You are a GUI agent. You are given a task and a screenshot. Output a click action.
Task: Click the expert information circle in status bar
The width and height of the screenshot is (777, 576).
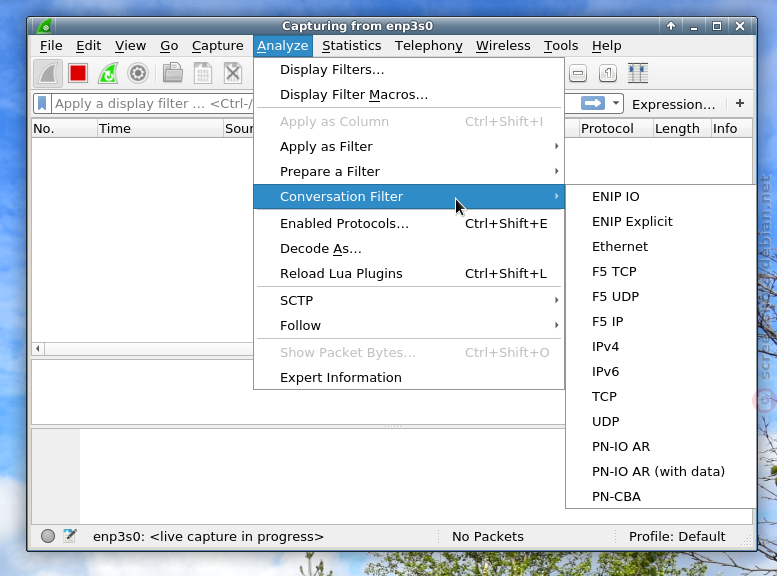[48, 536]
